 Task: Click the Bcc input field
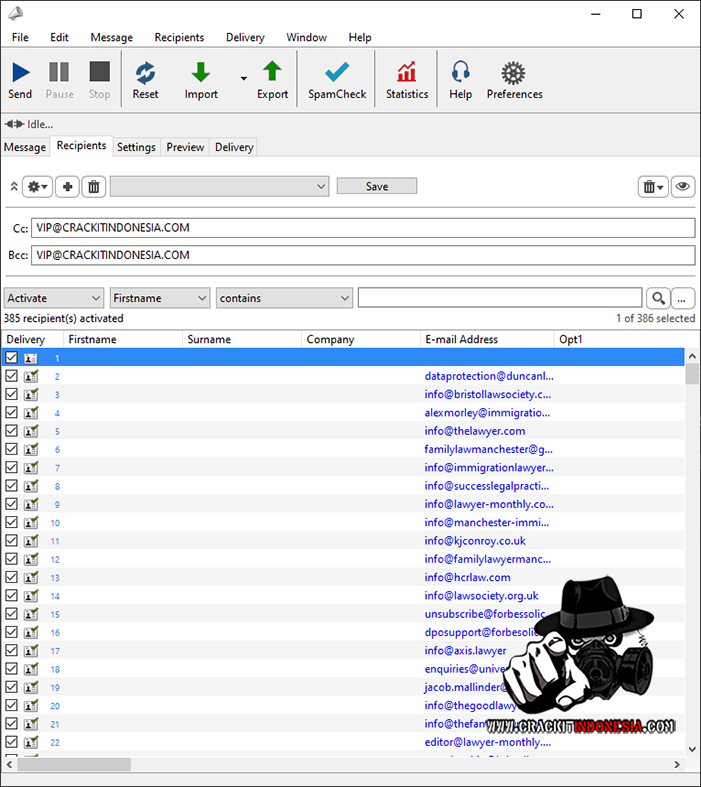[x=362, y=255]
